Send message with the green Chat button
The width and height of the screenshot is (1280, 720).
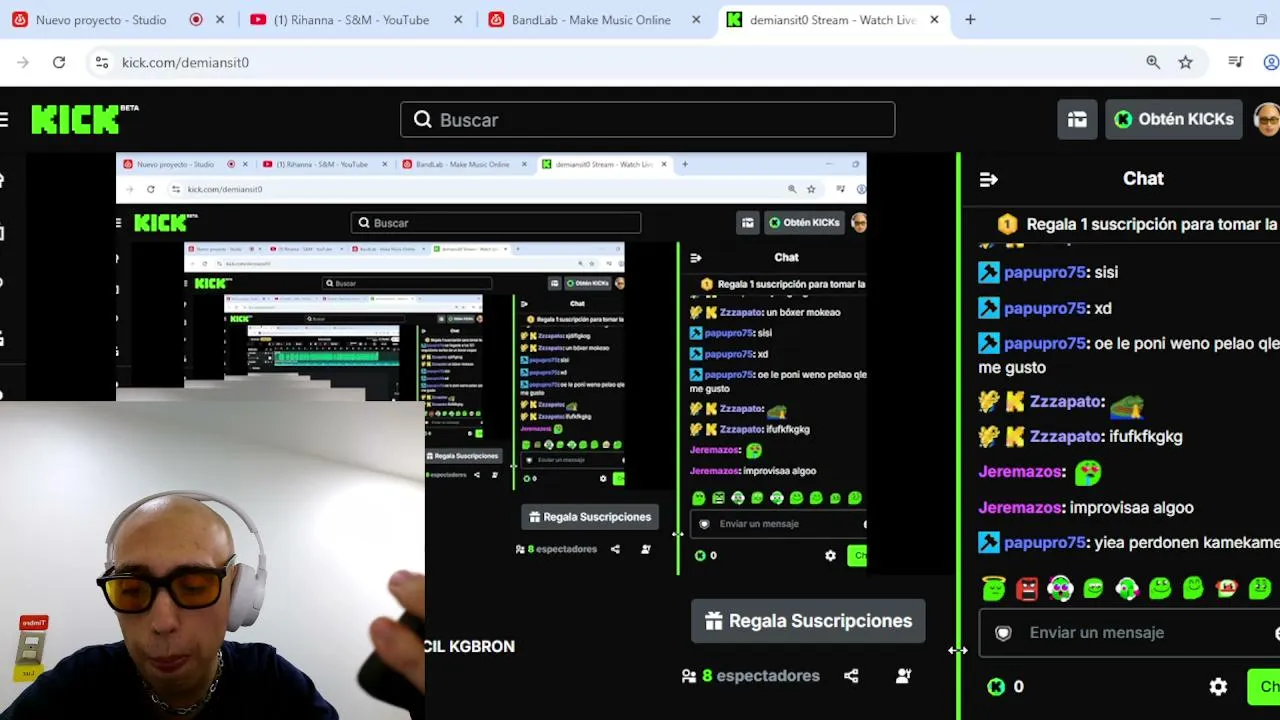point(1264,687)
